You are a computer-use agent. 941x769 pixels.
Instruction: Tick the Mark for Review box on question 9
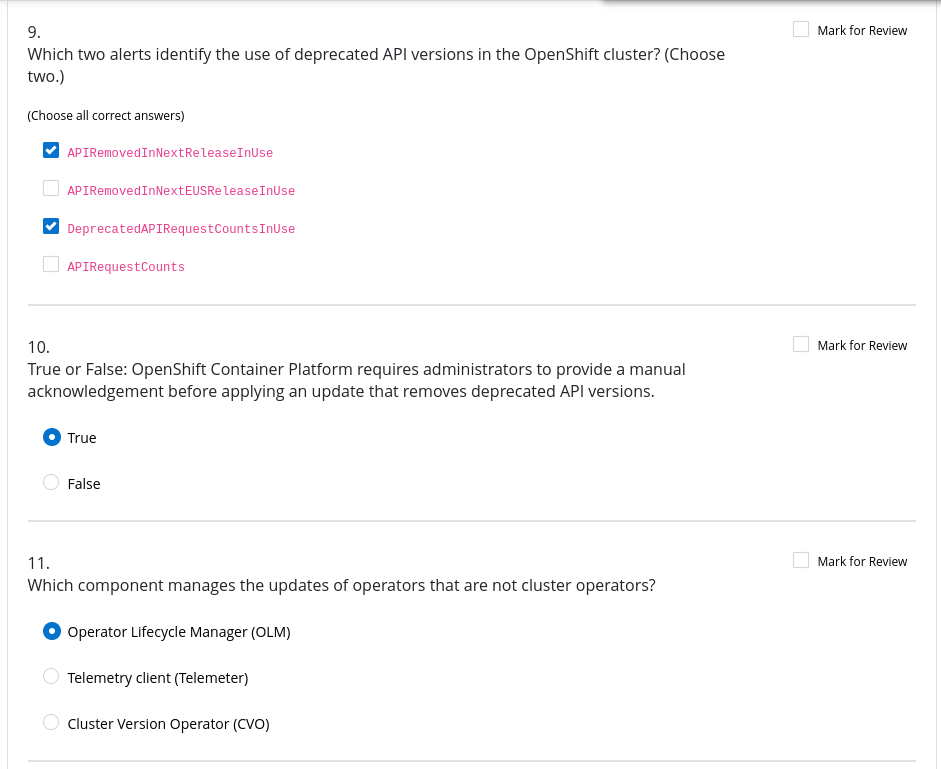pyautogui.click(x=801, y=30)
